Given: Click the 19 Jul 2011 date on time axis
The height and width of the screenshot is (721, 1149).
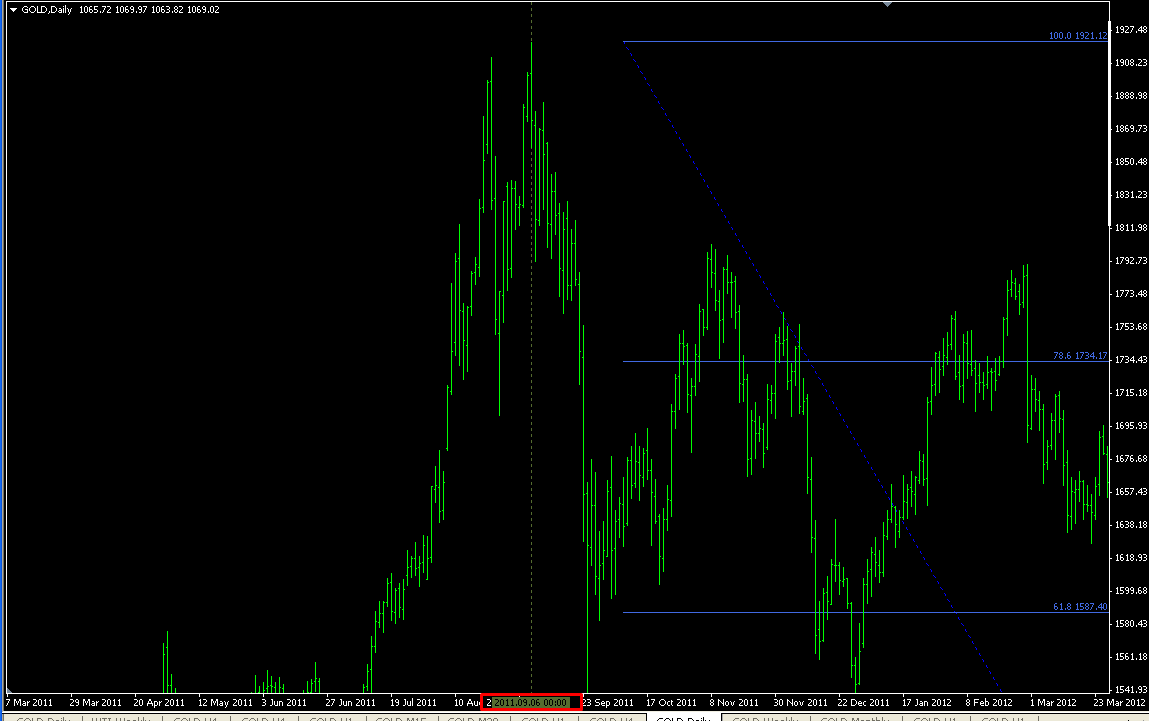Looking at the screenshot, I should (413, 703).
